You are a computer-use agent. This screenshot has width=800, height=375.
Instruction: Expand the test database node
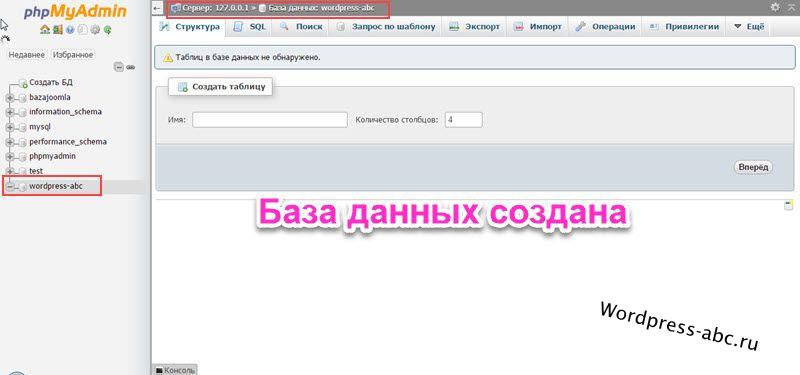click(x=10, y=172)
